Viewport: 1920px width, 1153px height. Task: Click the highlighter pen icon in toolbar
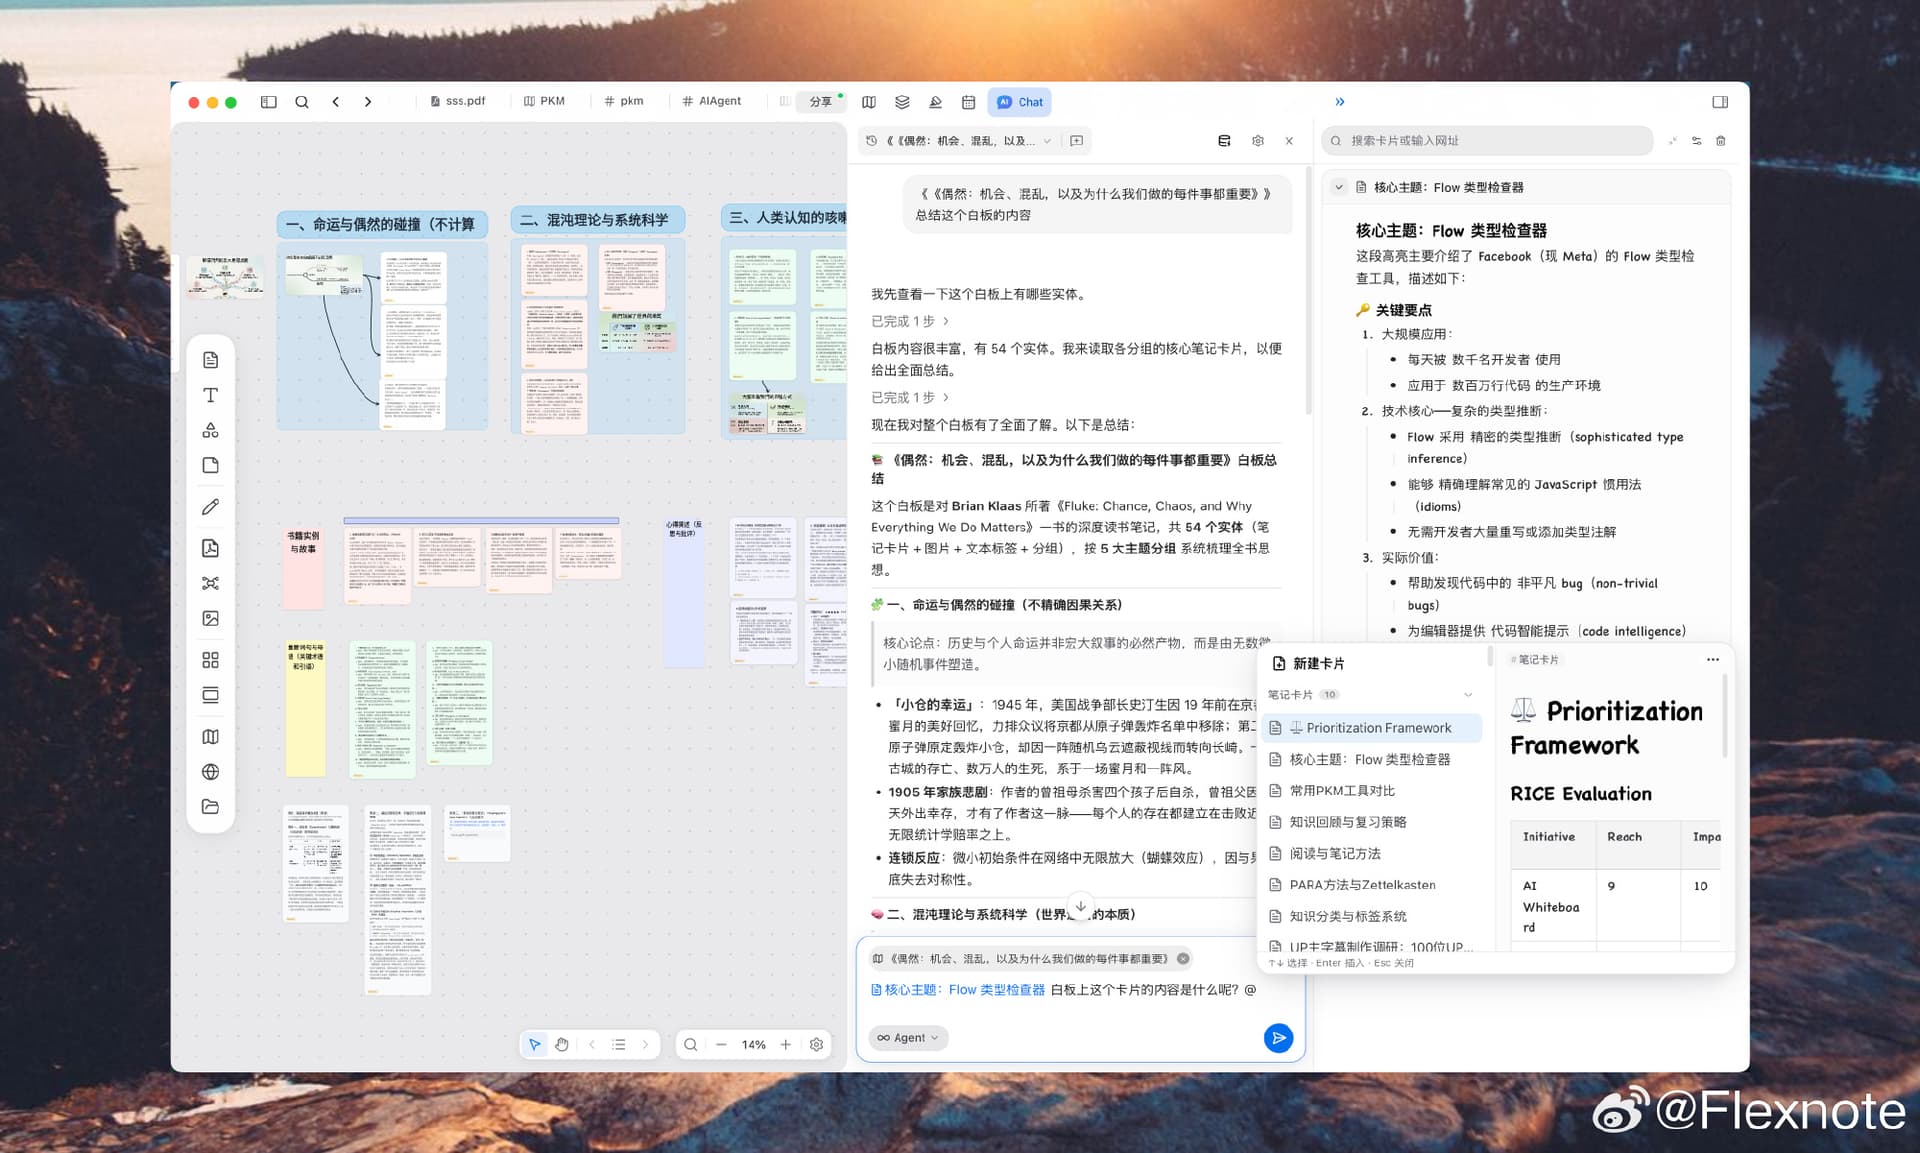935,102
